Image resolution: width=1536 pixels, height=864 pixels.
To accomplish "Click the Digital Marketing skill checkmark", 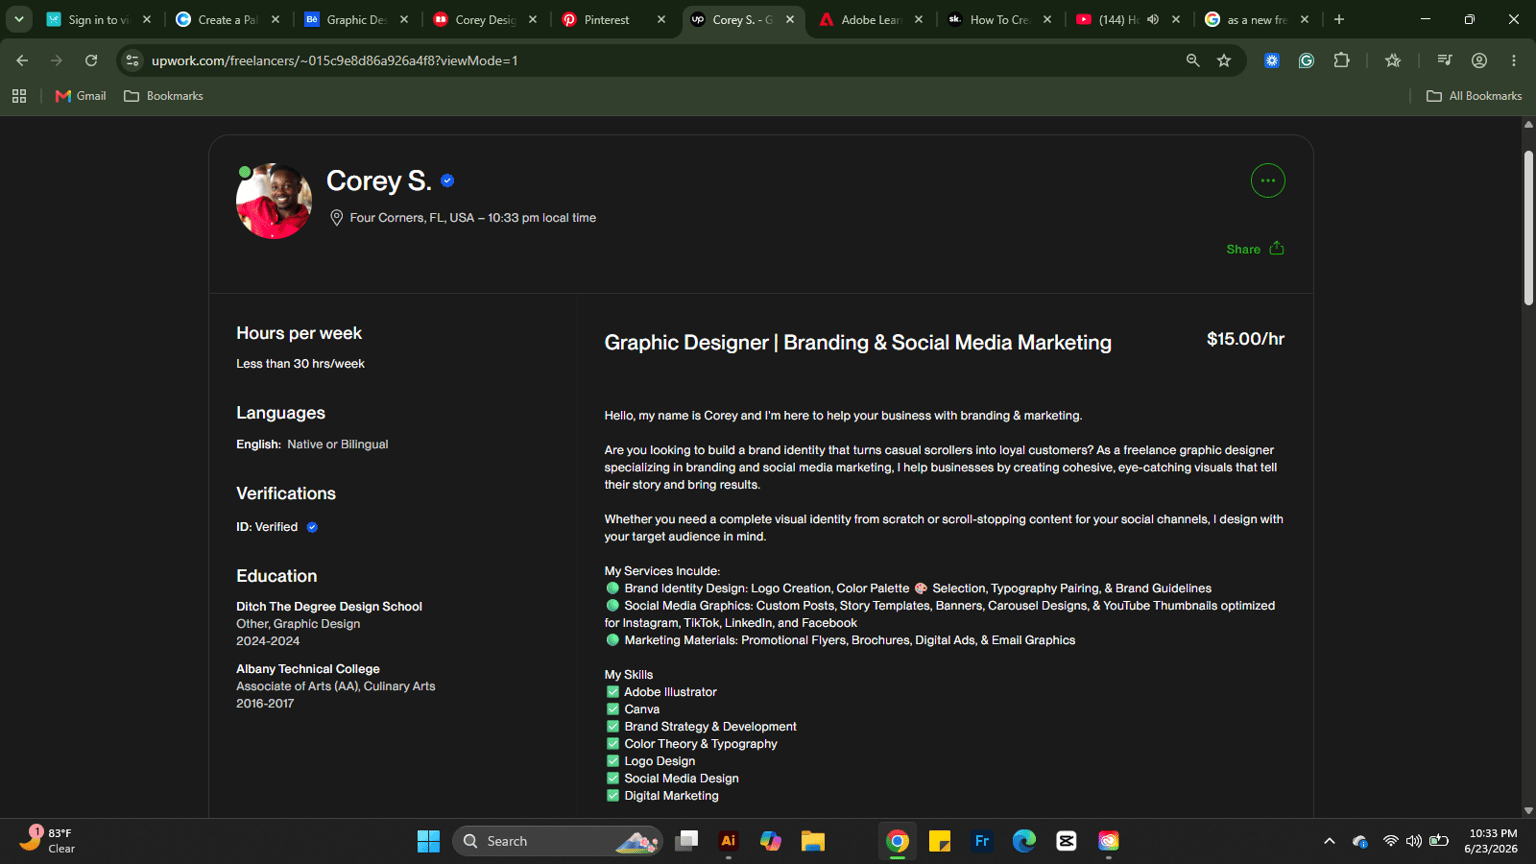I will [612, 796].
